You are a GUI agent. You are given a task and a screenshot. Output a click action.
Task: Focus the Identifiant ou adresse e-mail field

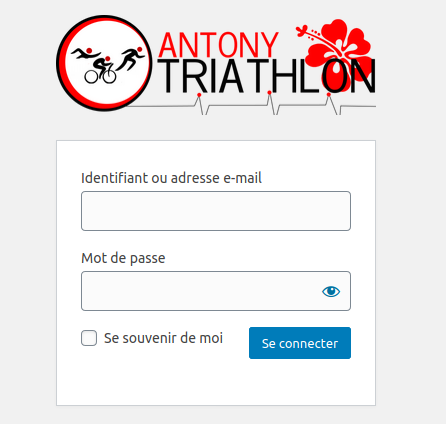click(216, 211)
